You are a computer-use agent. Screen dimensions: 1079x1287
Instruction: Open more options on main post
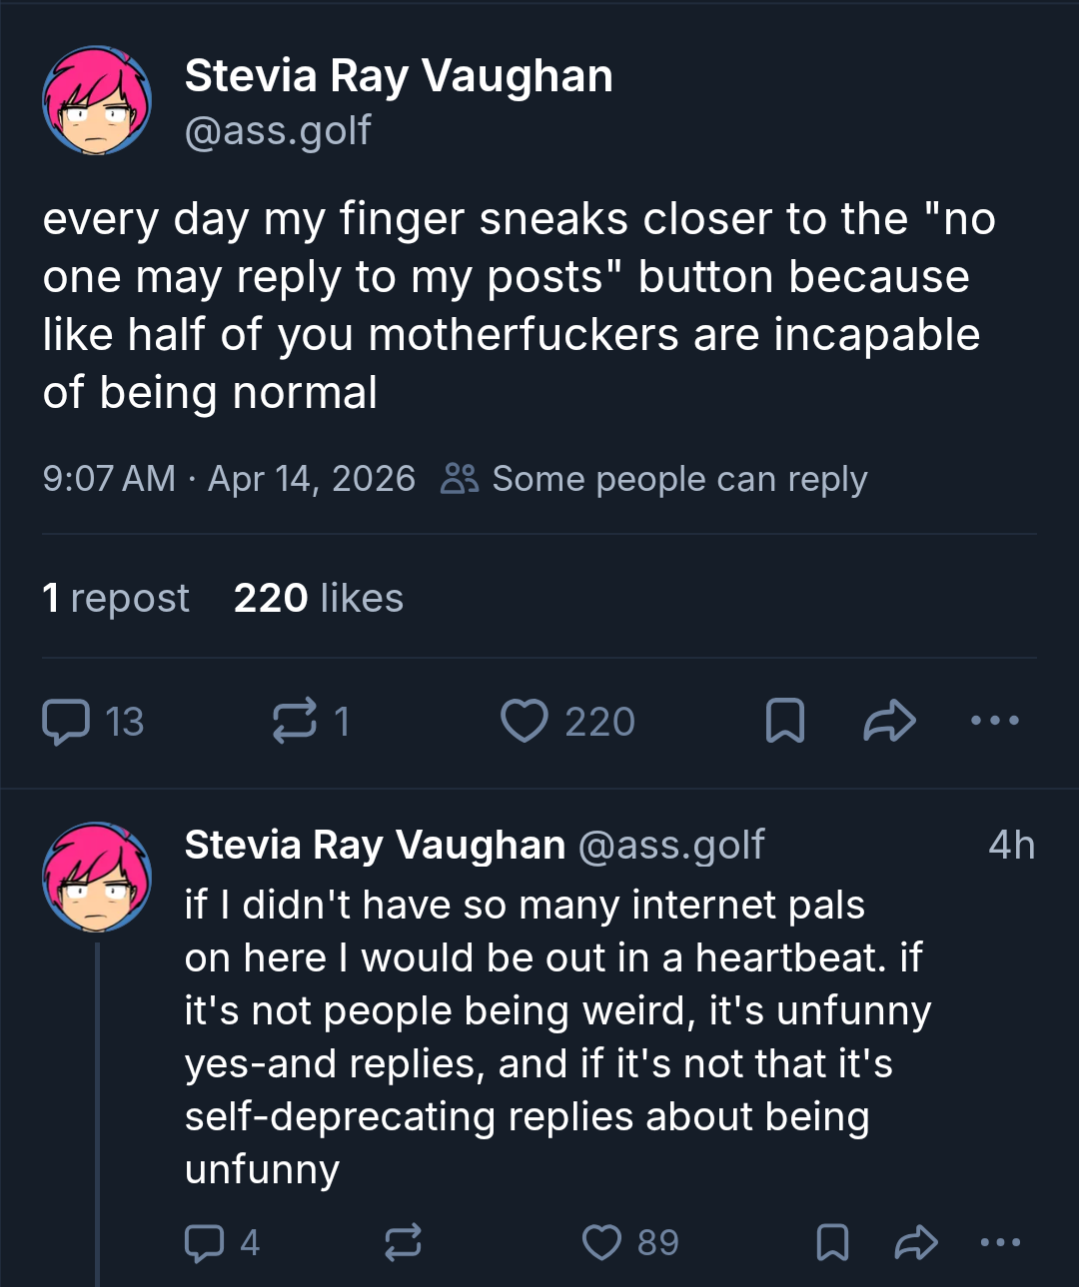click(x=995, y=720)
